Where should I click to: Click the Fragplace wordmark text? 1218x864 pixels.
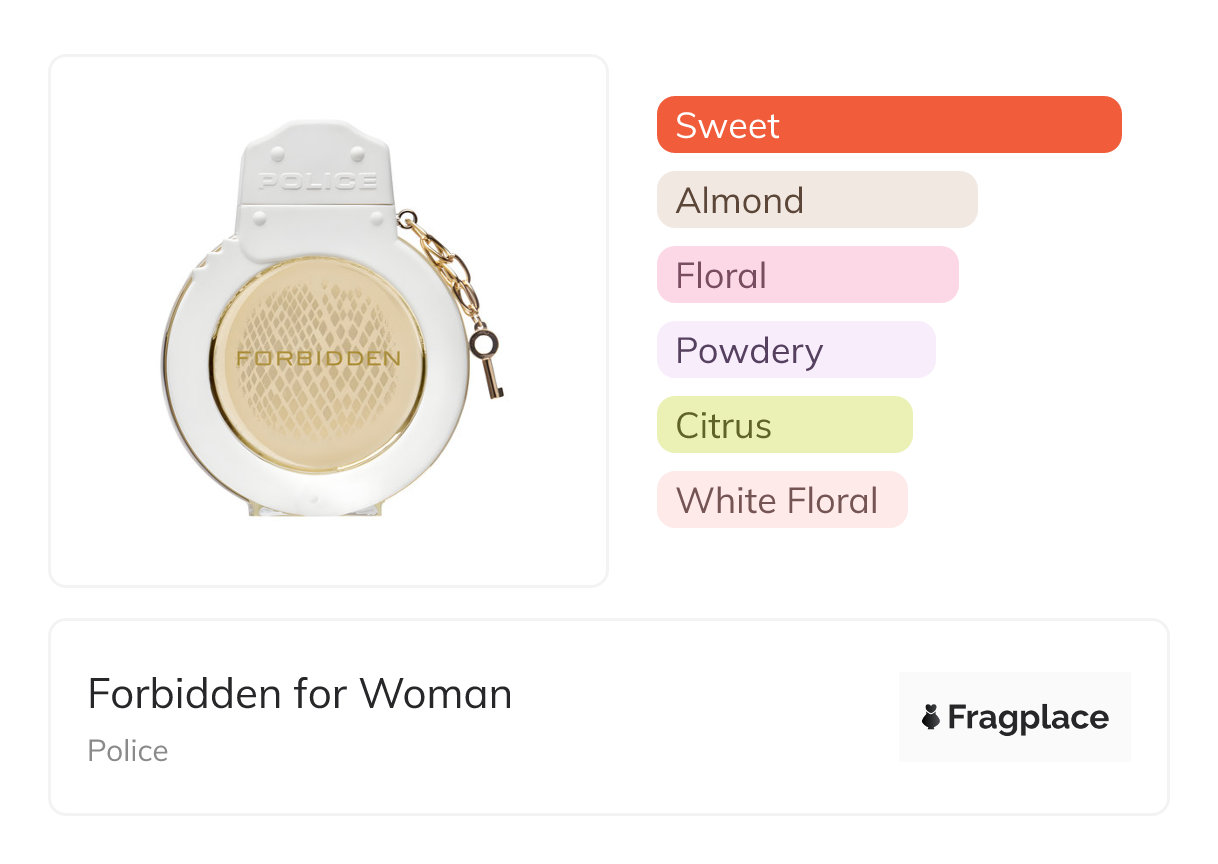pyautogui.click(x=1028, y=717)
